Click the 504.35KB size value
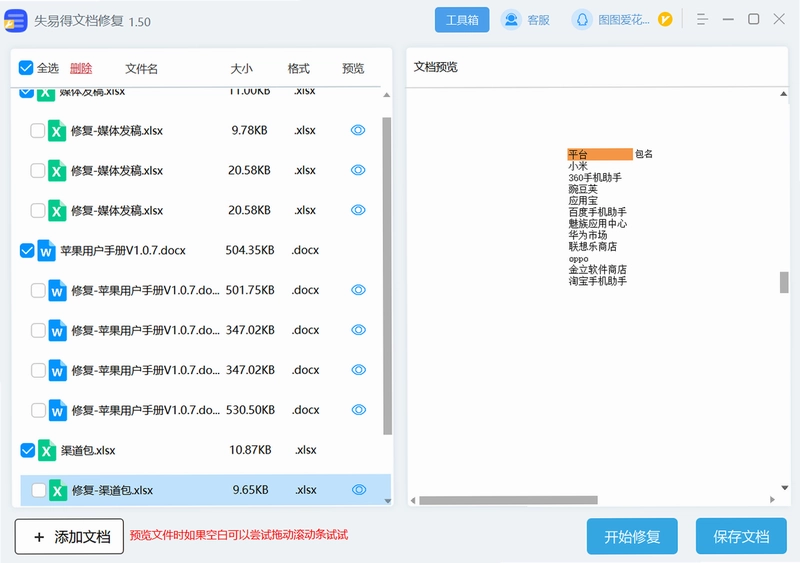This screenshot has height=563, width=800. coord(250,250)
